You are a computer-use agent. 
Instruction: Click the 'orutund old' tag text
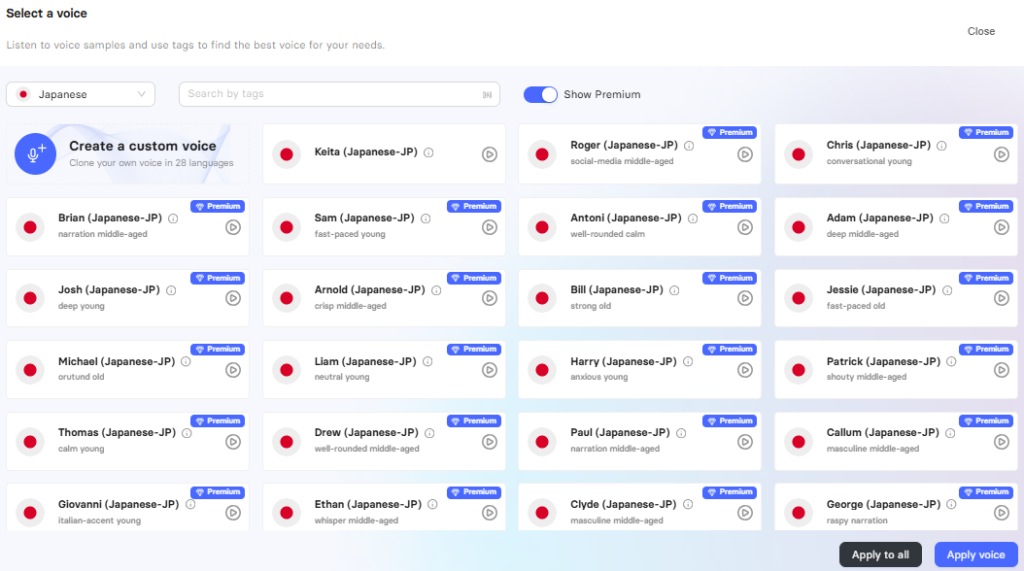tap(81, 377)
